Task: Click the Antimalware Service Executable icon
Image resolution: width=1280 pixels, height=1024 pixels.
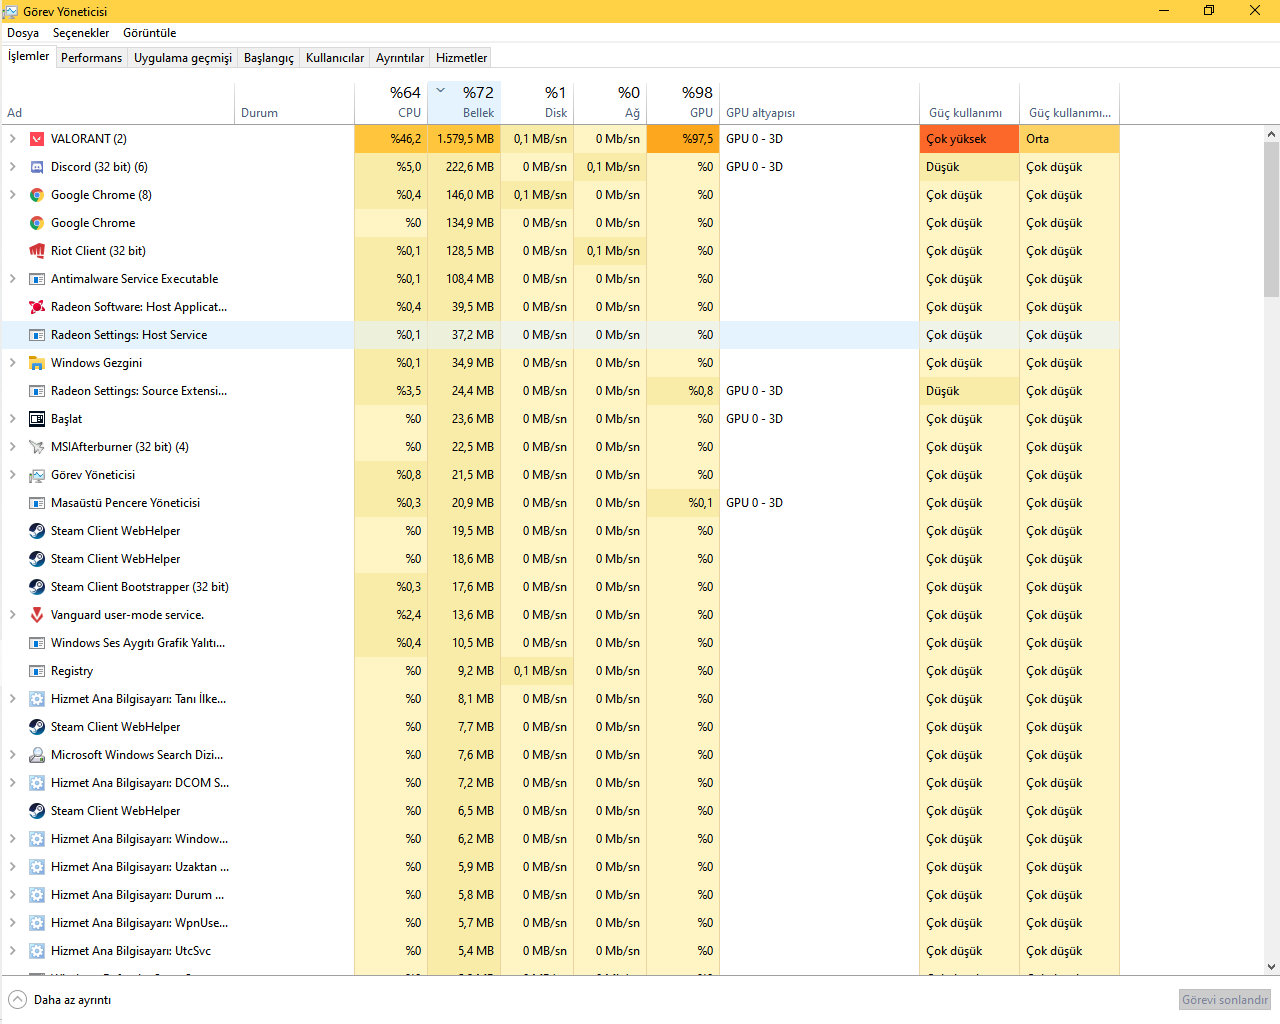Action: (37, 279)
